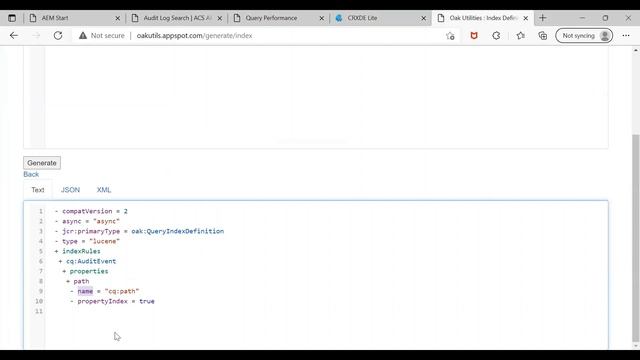Click the greyed-out Forward arrow
The image size is (640, 360).
point(36,36)
